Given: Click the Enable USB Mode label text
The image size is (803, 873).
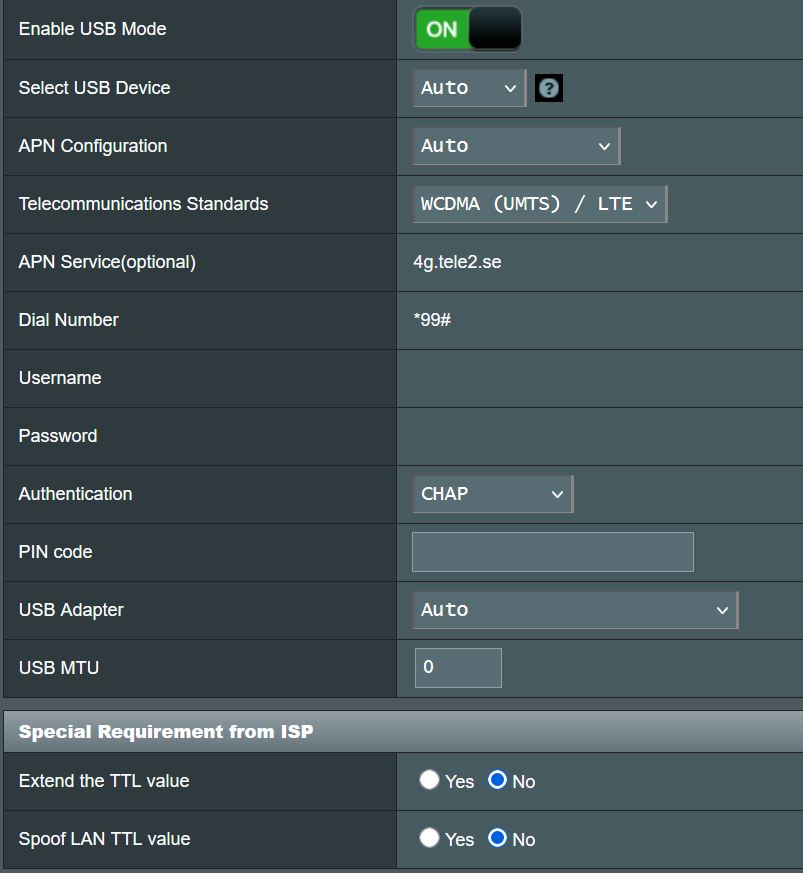Looking at the screenshot, I should (92, 29).
